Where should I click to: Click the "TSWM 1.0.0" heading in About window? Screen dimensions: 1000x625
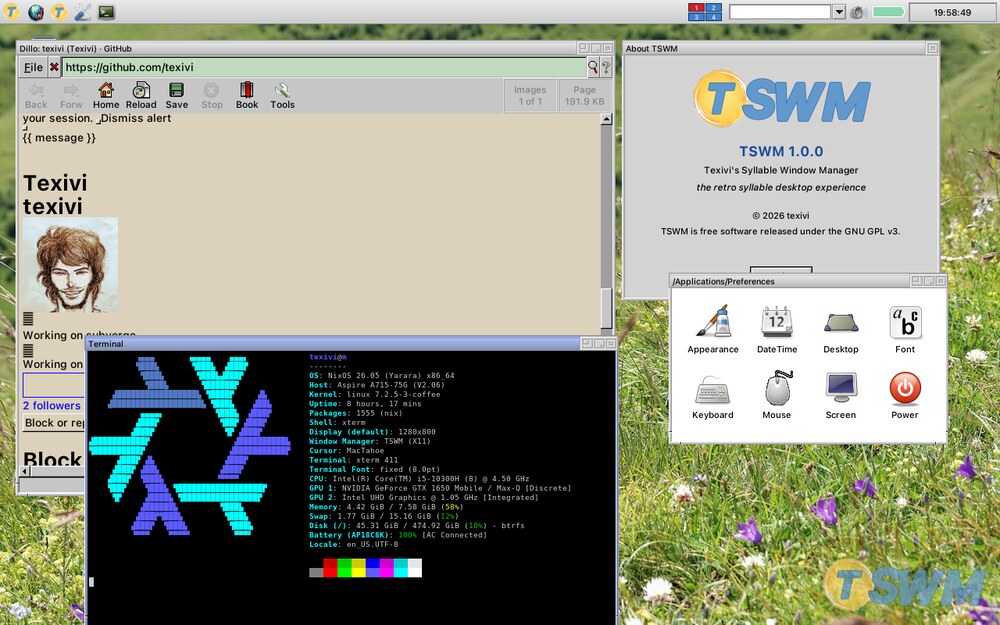(x=781, y=151)
